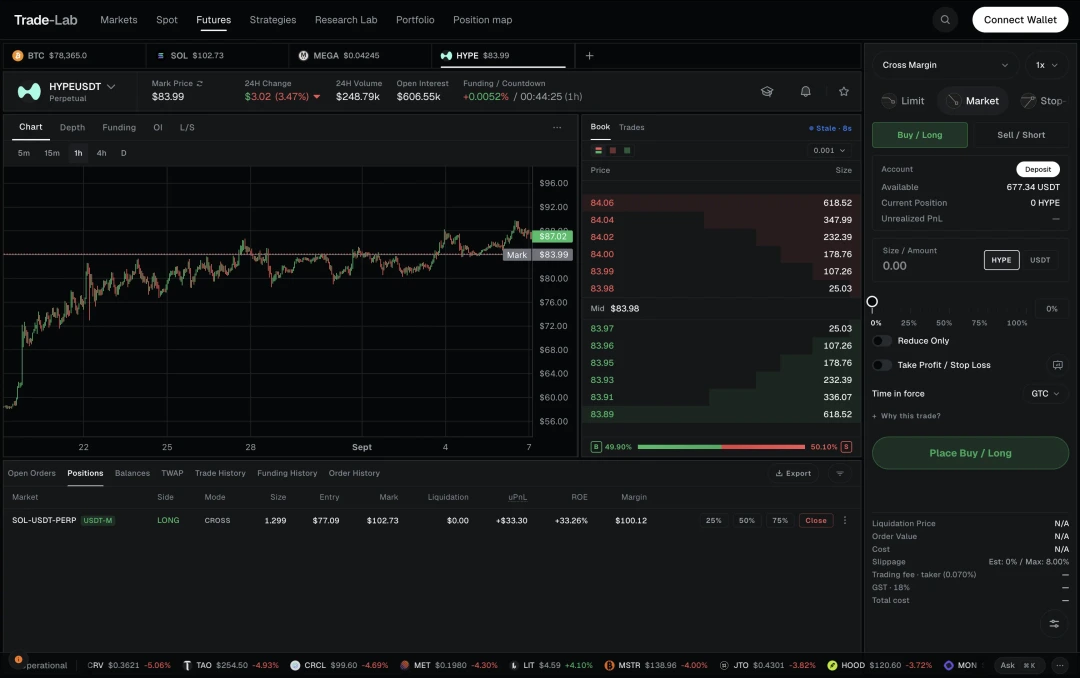This screenshot has height=678, width=1080.
Task: Click the refresh icon next to Mark Price
Action: (x=200, y=83)
